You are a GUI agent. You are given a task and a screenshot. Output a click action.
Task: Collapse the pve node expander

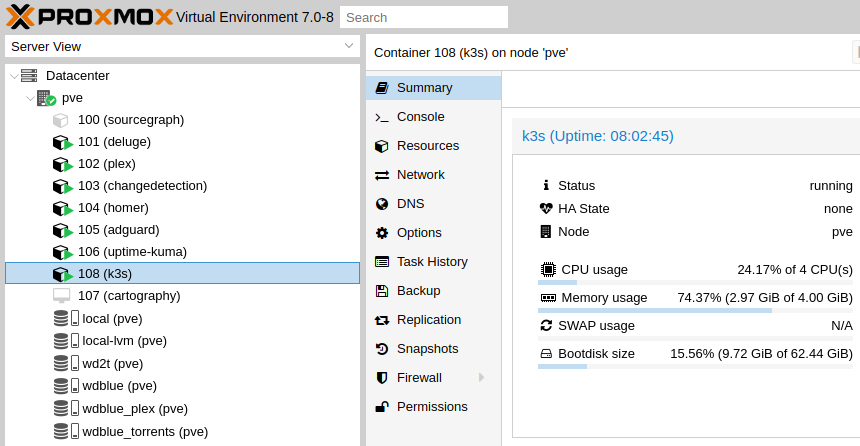pyautogui.click(x=30, y=98)
